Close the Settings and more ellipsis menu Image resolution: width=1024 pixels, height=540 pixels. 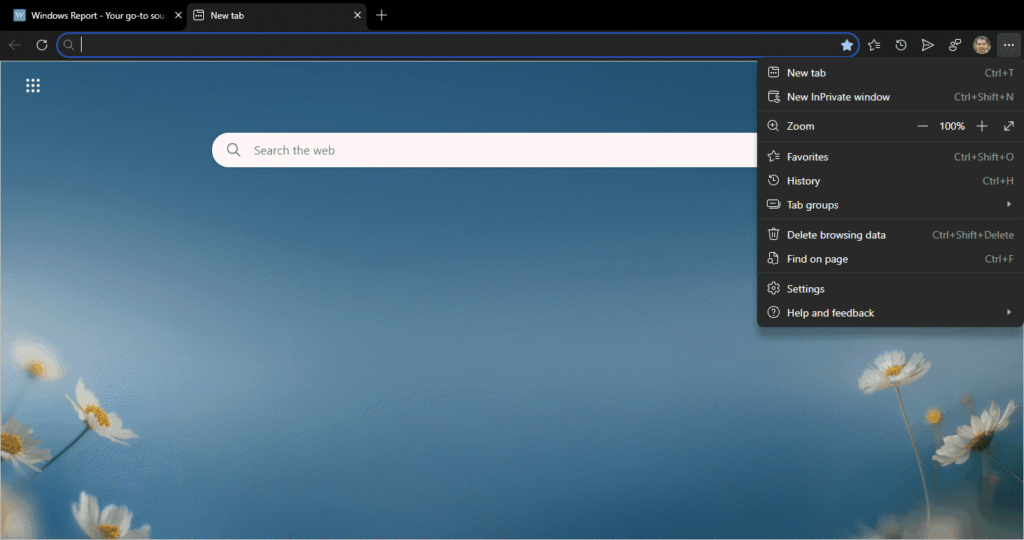[x=1008, y=45]
